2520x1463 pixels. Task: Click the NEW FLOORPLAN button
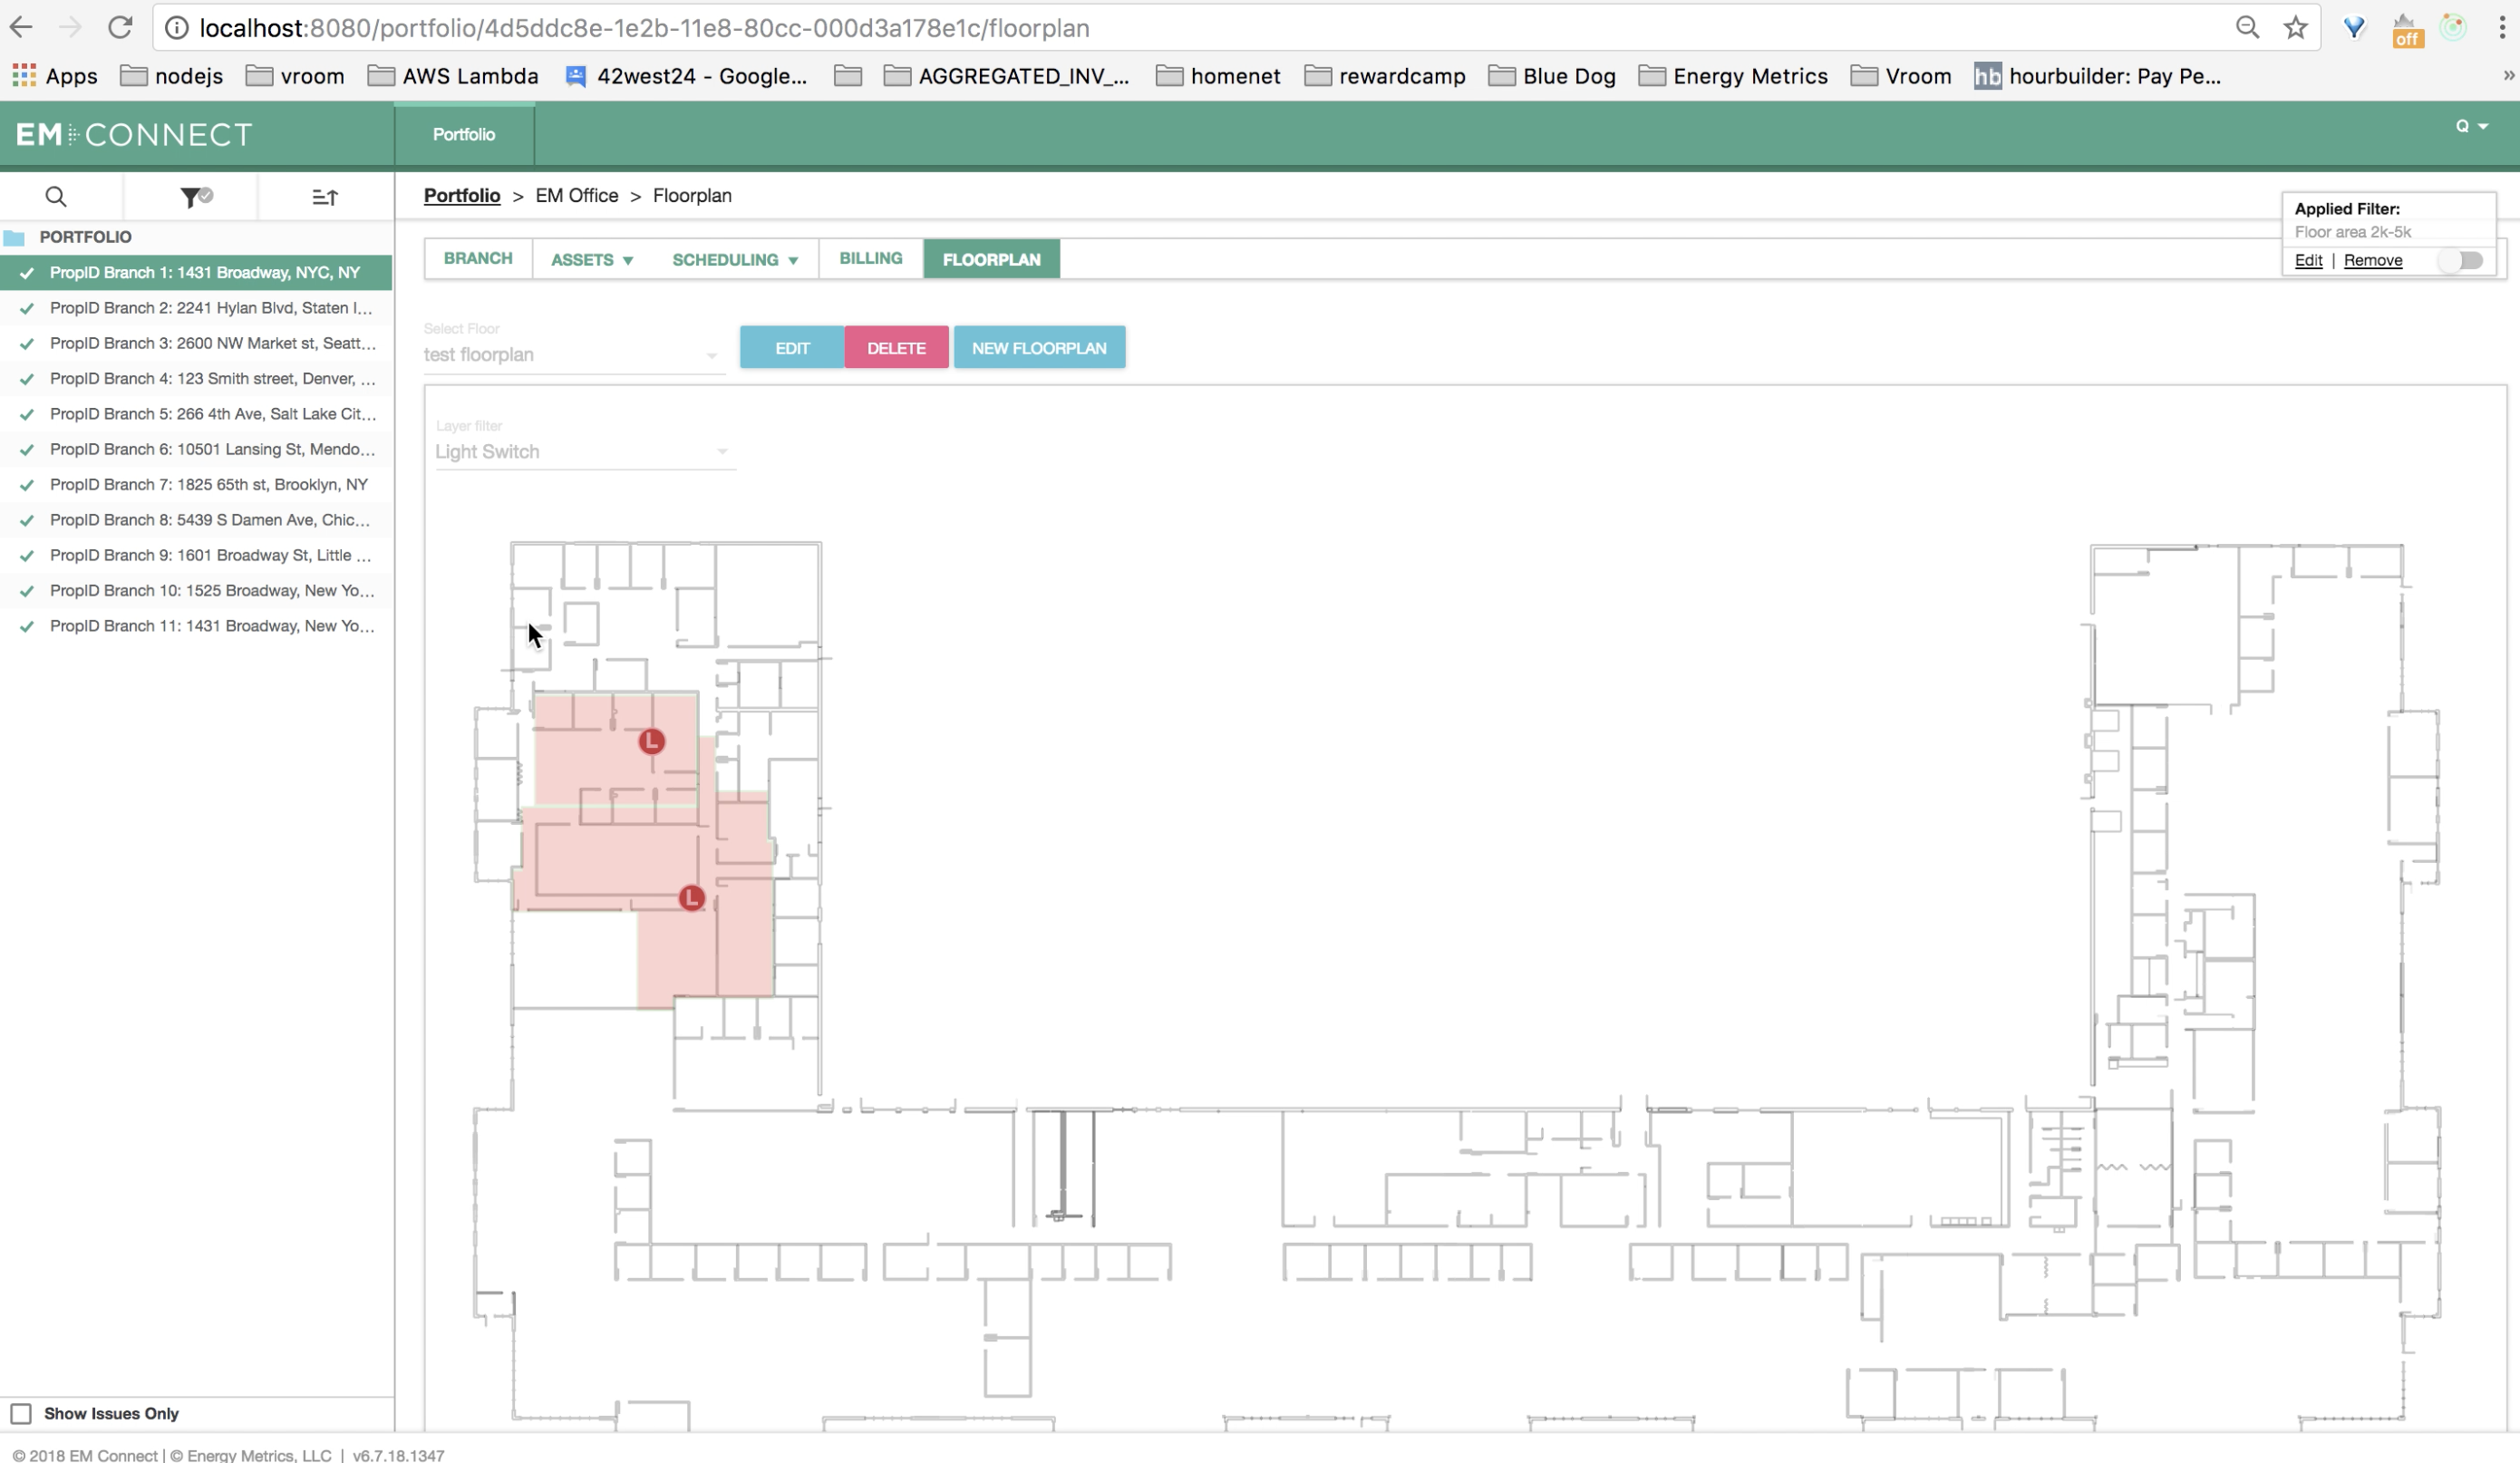click(x=1039, y=348)
